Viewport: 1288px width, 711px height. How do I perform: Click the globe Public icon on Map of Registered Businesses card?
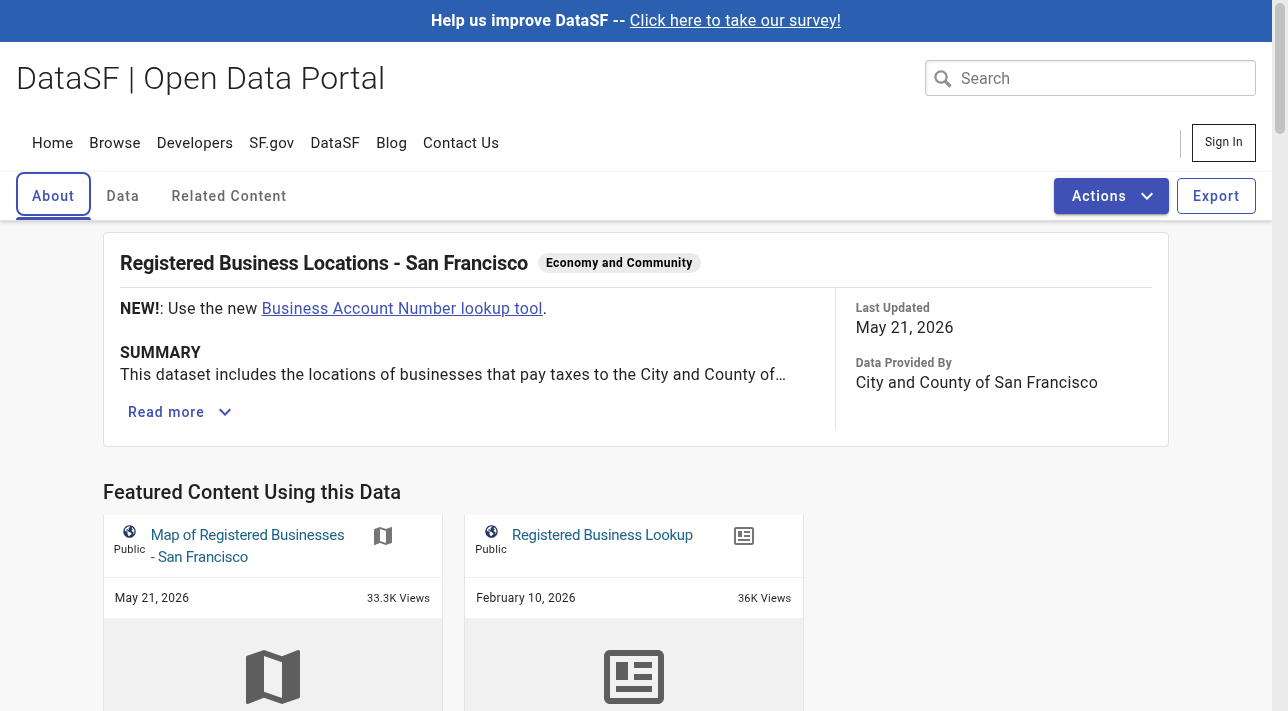pos(129,532)
